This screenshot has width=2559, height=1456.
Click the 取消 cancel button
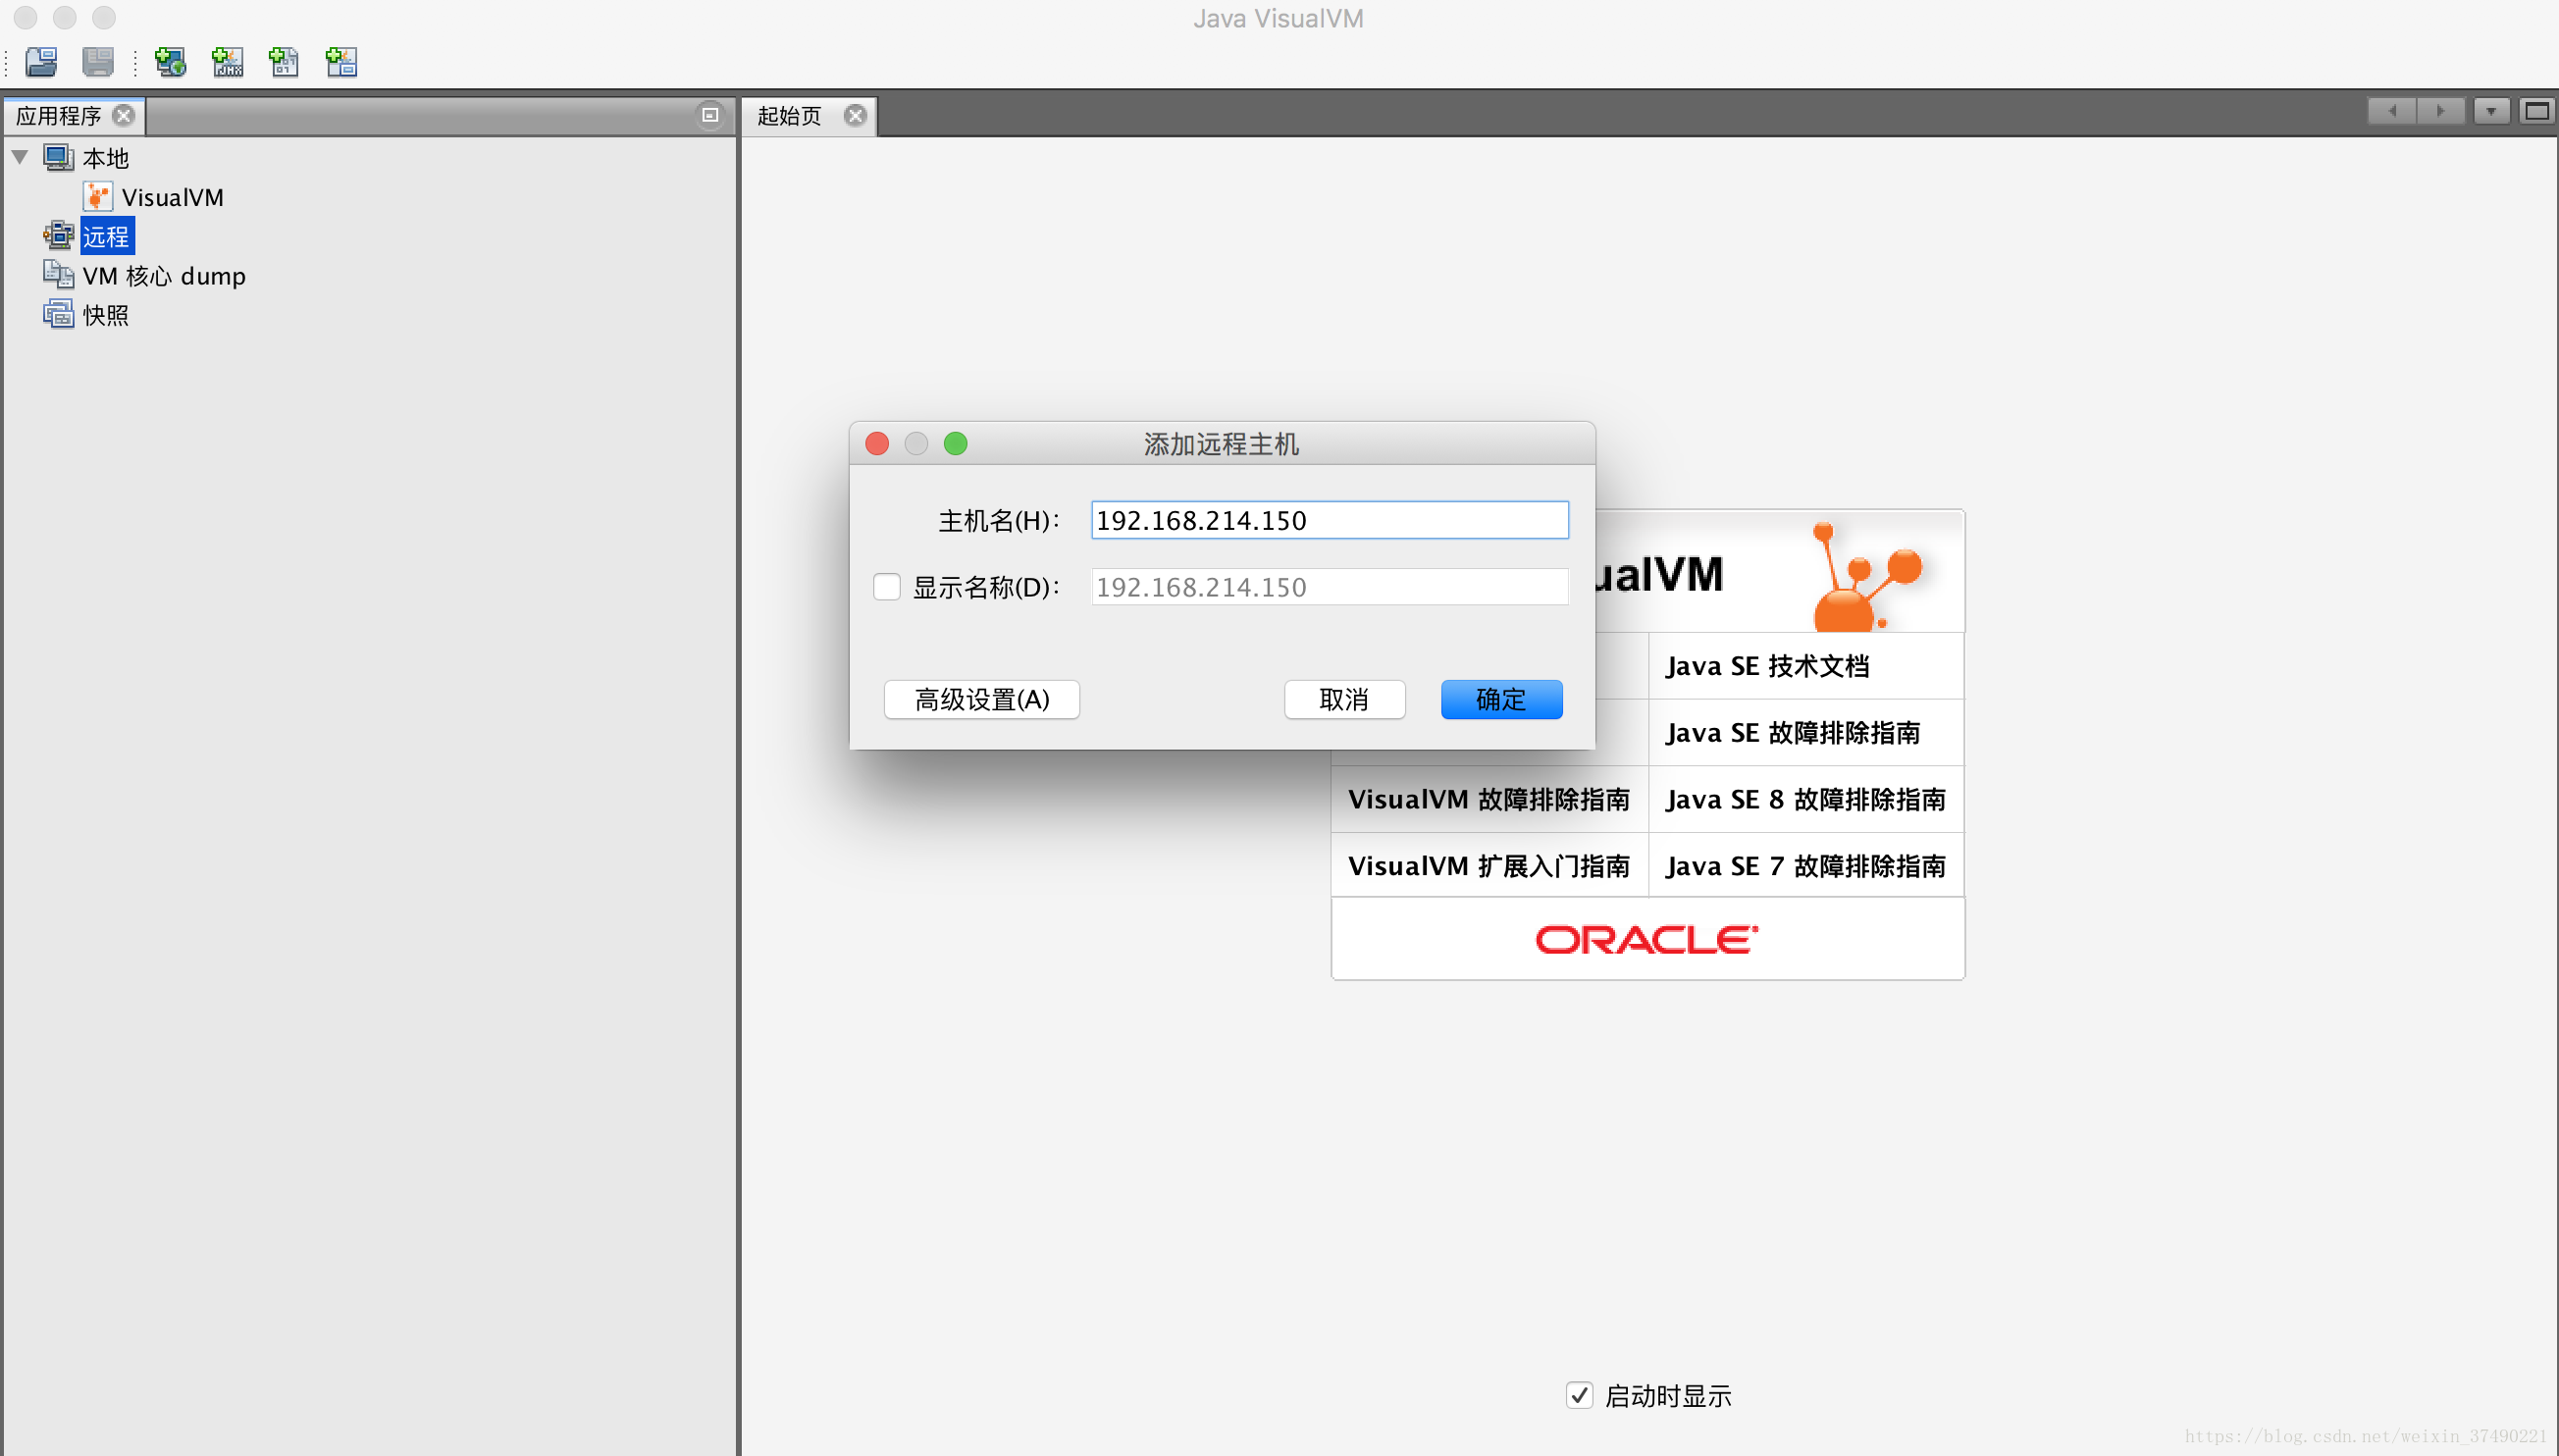click(1344, 699)
